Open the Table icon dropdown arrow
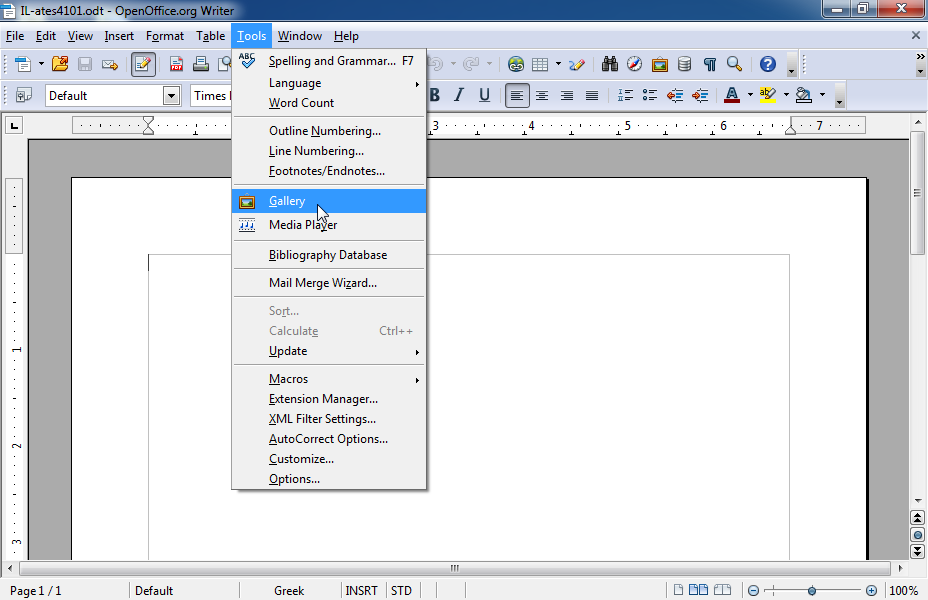928x600 pixels. (558, 64)
